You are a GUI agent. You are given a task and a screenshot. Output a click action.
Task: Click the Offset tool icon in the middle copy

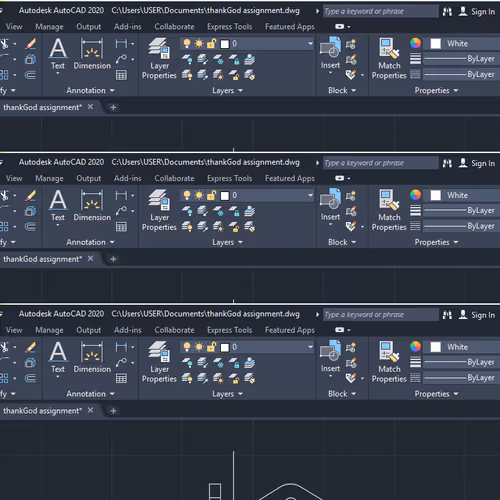click(x=30, y=227)
